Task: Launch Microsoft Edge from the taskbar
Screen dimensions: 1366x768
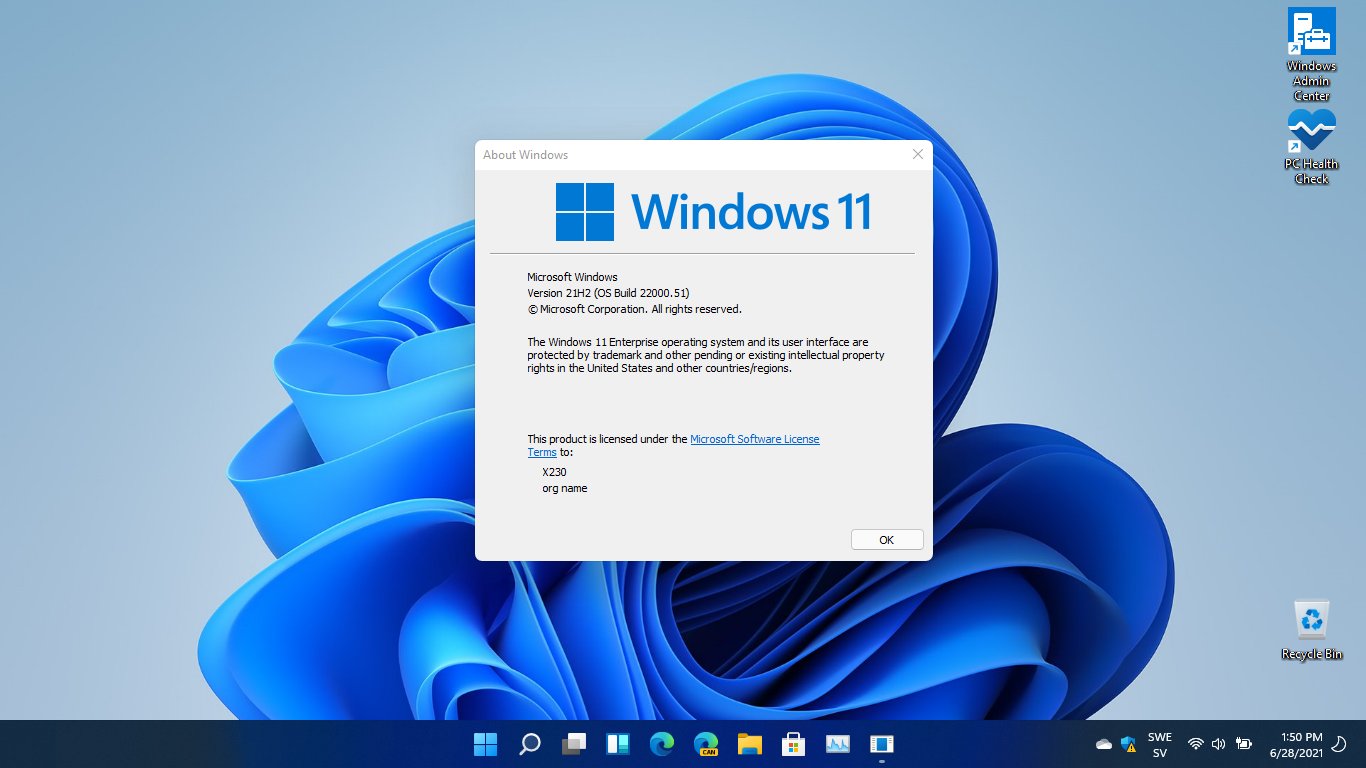Action: pyautogui.click(x=662, y=744)
